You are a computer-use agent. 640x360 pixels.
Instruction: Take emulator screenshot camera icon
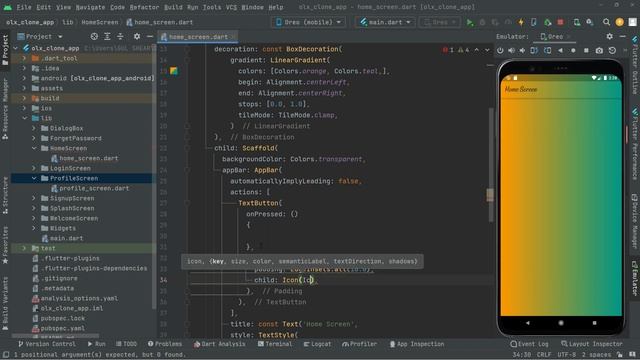click(599, 51)
